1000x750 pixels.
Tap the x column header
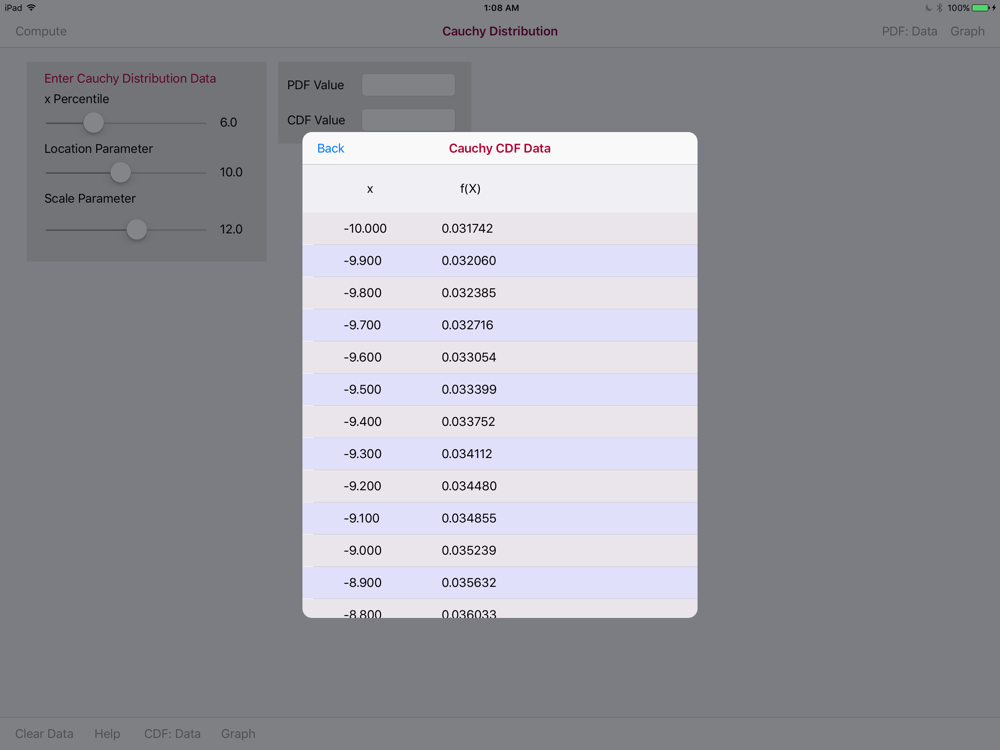click(x=370, y=189)
